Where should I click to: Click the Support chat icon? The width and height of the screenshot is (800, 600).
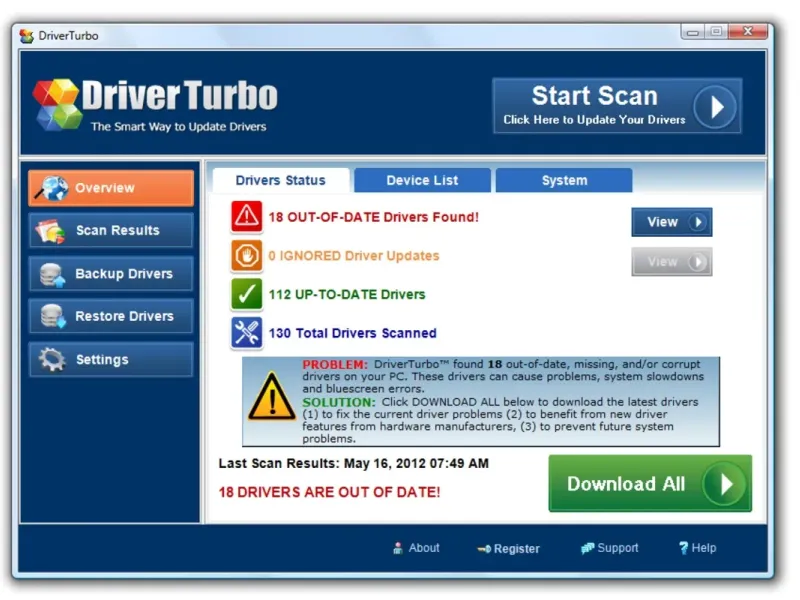[587, 548]
